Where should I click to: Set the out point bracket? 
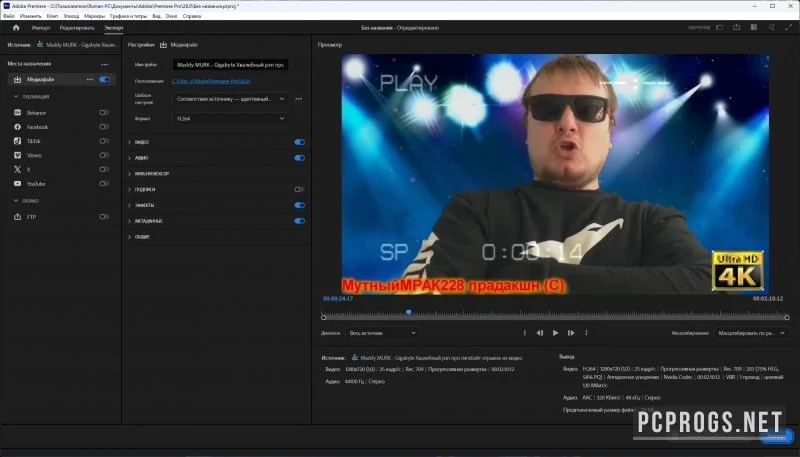pyautogui.click(x=586, y=333)
